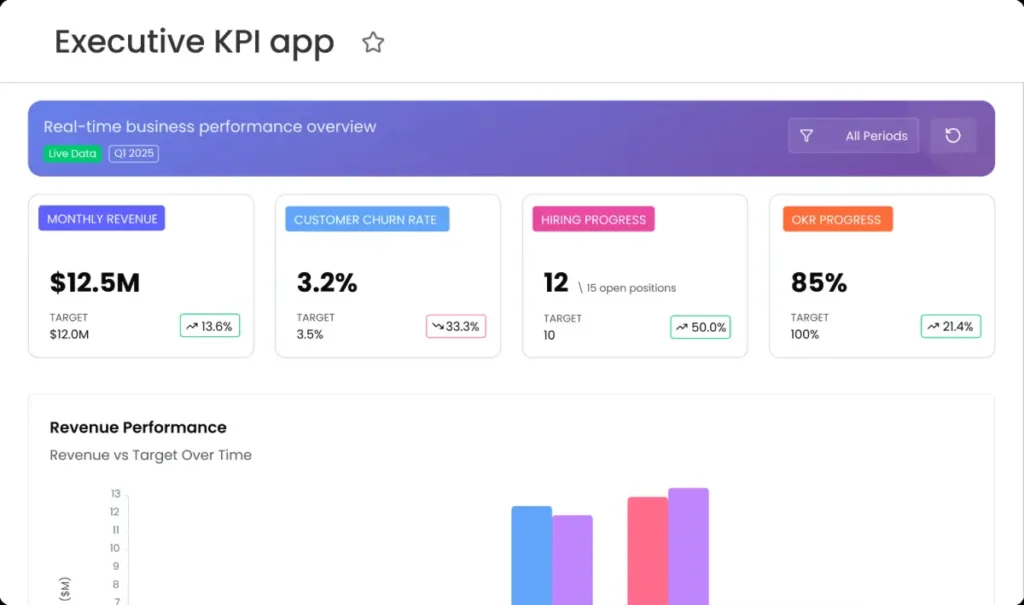Click the Executive KPI app title
1024x605 pixels.
(194, 42)
